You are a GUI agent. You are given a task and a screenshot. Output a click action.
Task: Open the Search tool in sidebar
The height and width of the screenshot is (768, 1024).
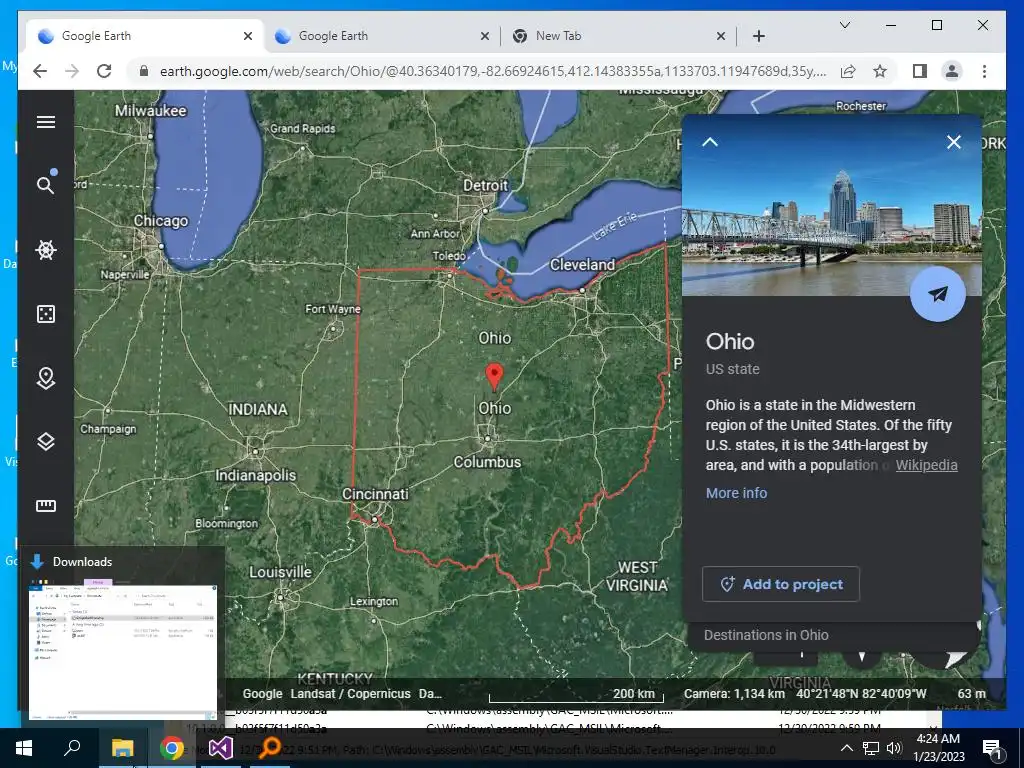46,185
